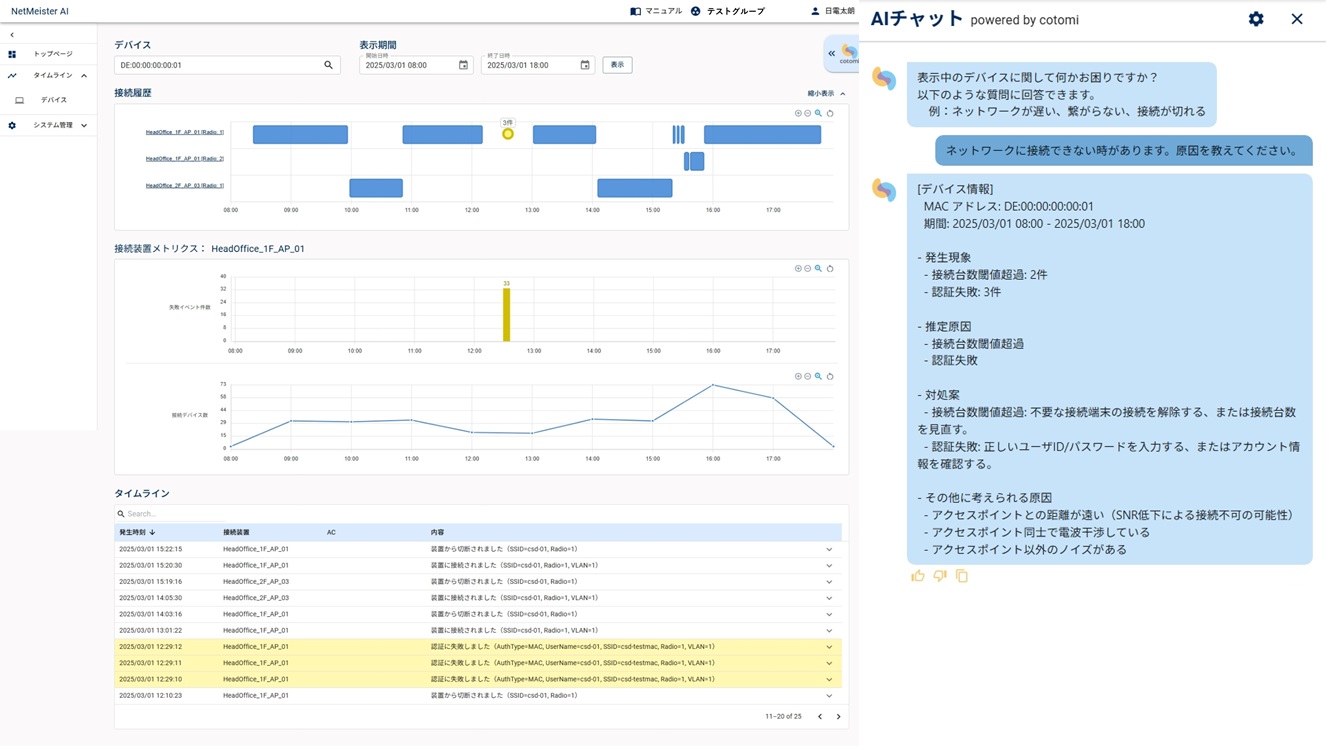Collapse the cotomi chat panel toggle
Screen dimensions: 1326x746
(x=831, y=54)
